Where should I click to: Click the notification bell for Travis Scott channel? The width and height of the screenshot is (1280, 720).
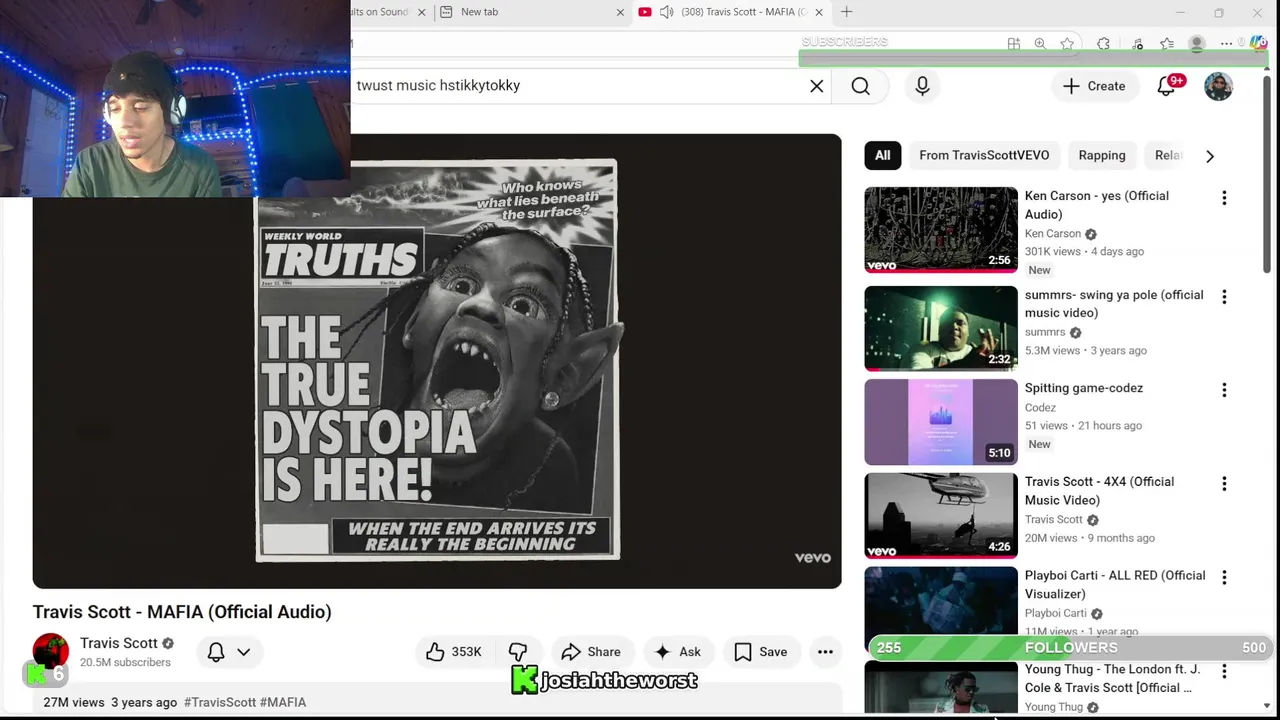(x=216, y=652)
